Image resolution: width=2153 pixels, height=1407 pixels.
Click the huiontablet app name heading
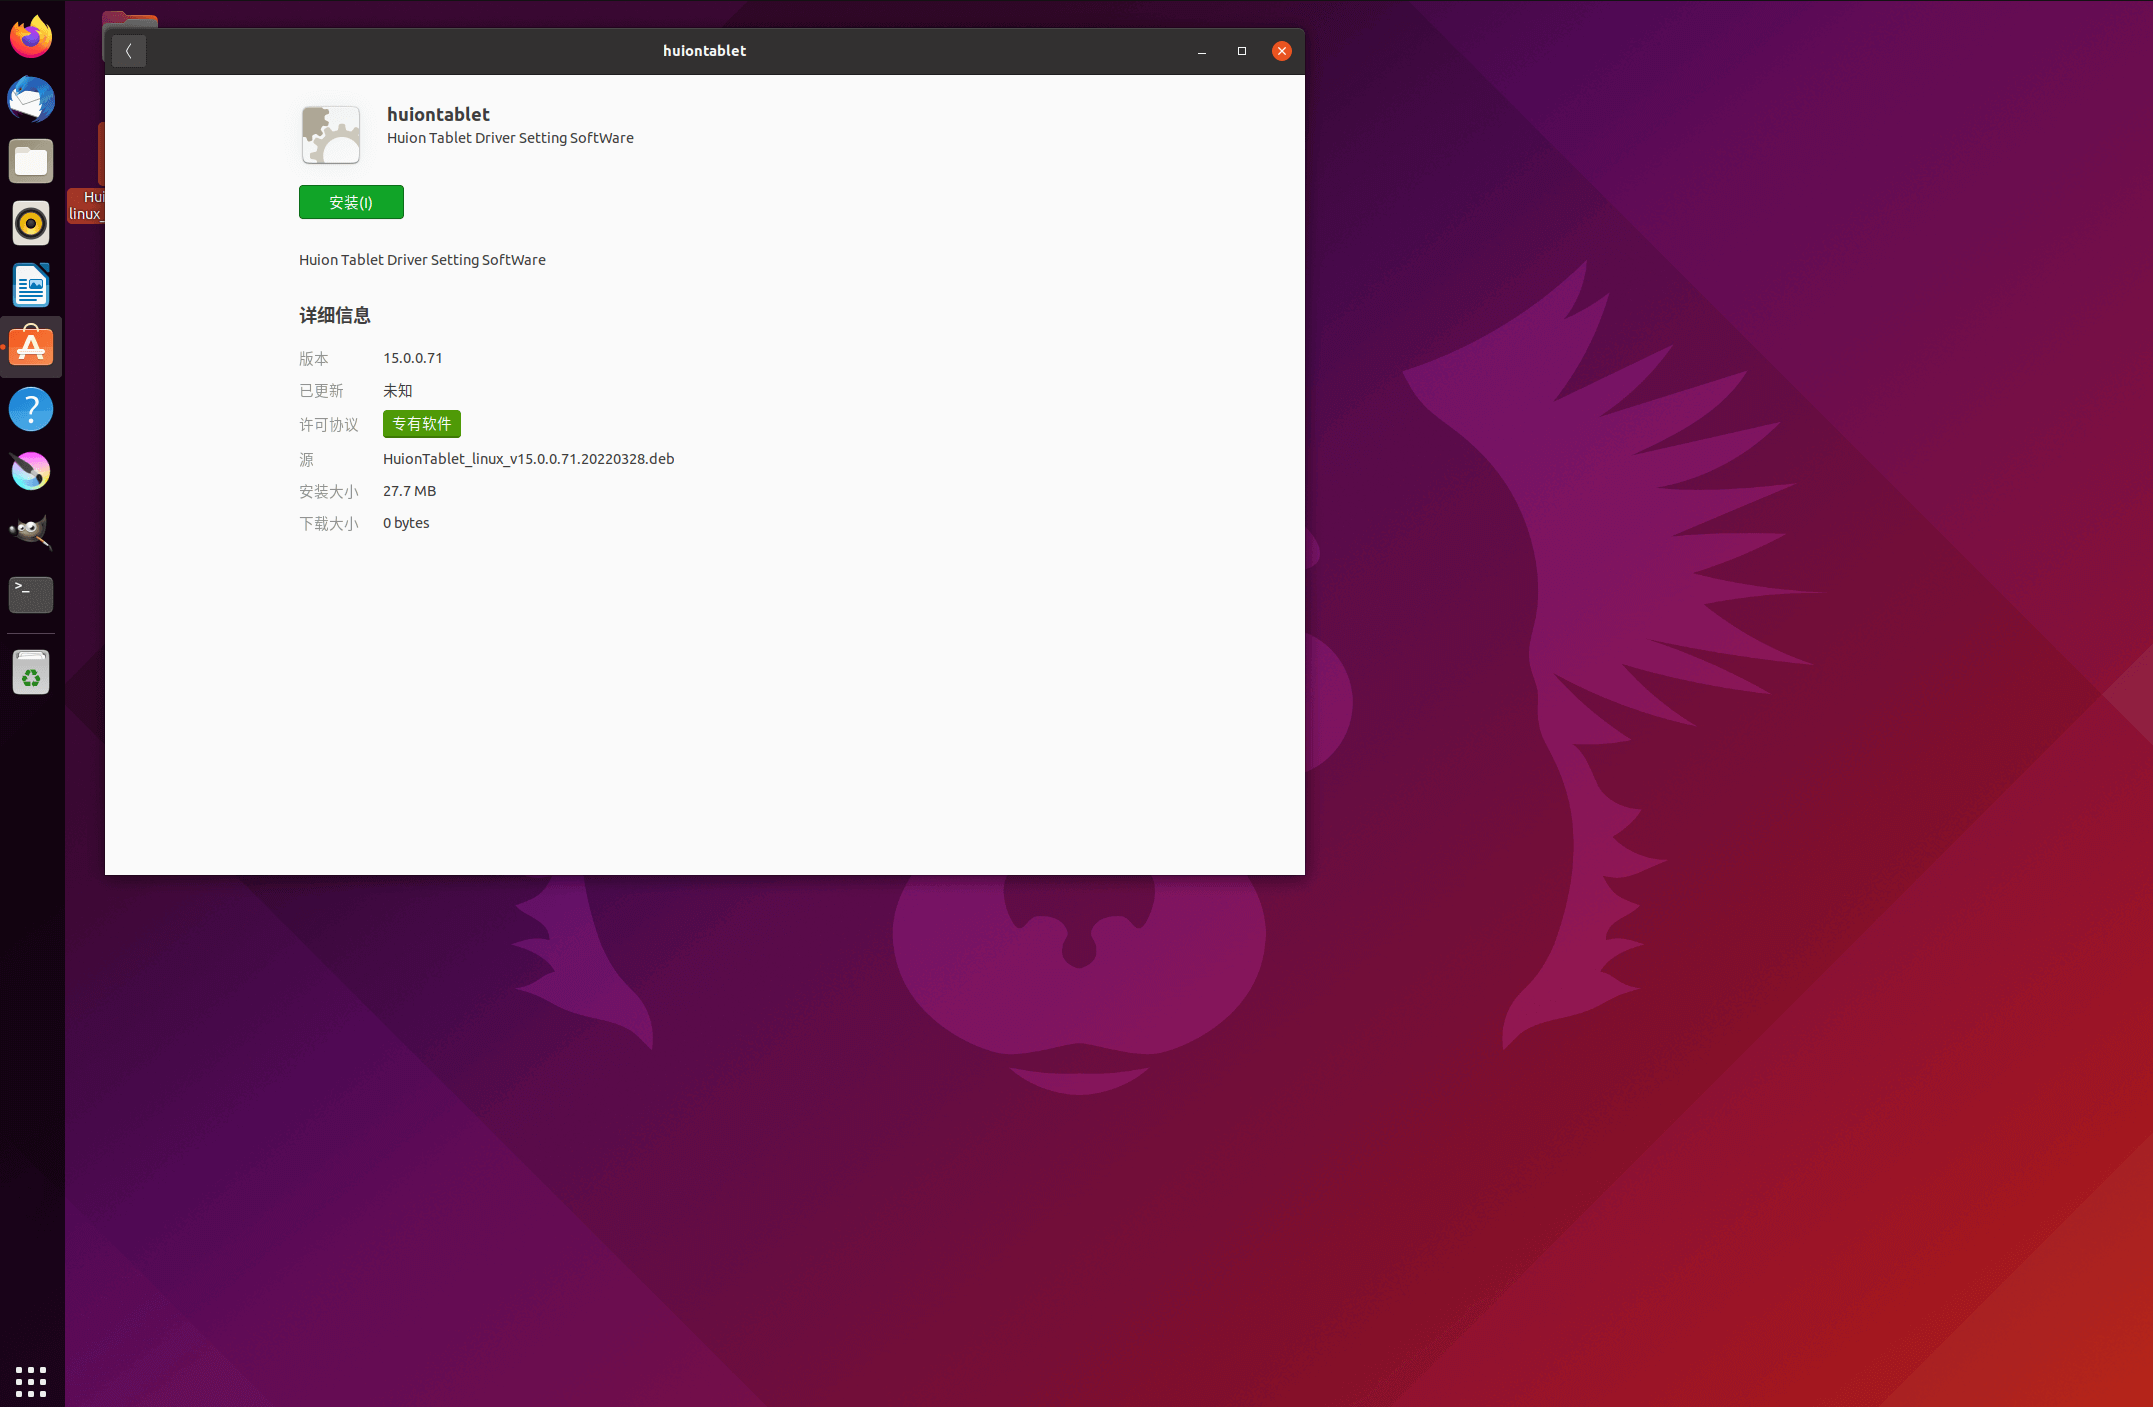coord(438,114)
